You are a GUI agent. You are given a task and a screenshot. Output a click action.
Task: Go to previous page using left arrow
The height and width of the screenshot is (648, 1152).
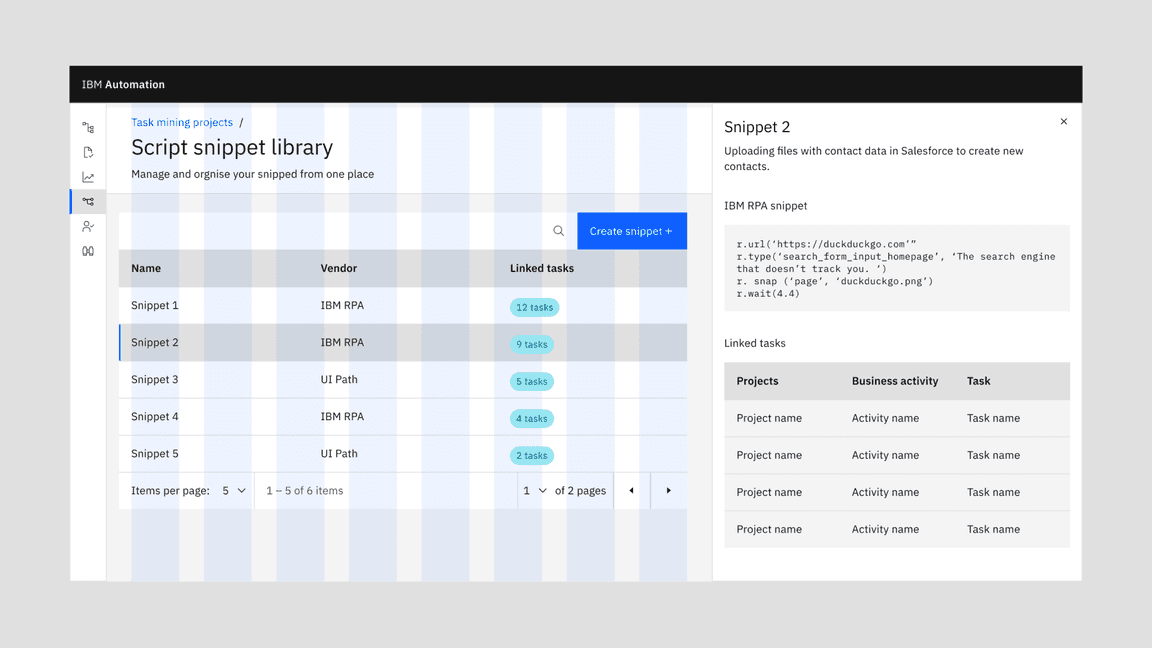631,491
